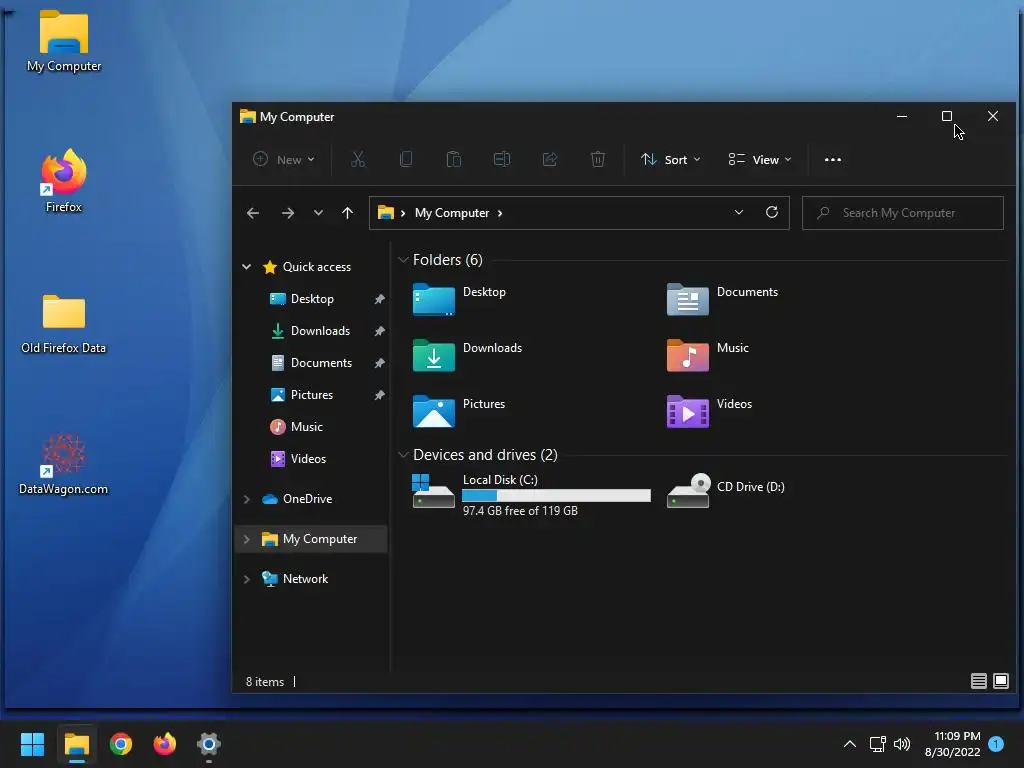Open Firefox from the taskbar

tap(165, 744)
